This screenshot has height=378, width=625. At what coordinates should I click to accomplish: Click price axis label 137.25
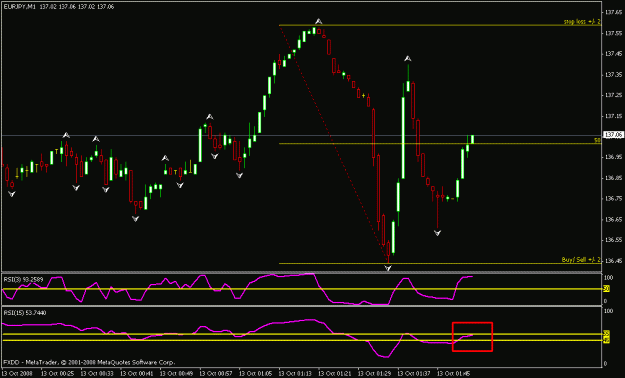pos(613,95)
